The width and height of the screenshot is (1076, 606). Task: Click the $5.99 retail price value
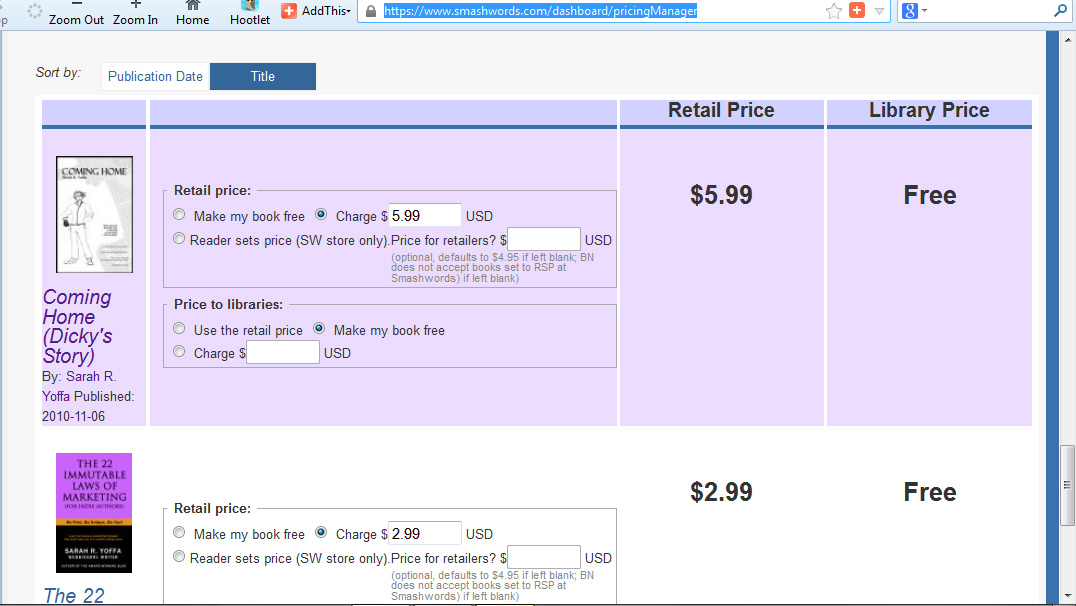721,195
